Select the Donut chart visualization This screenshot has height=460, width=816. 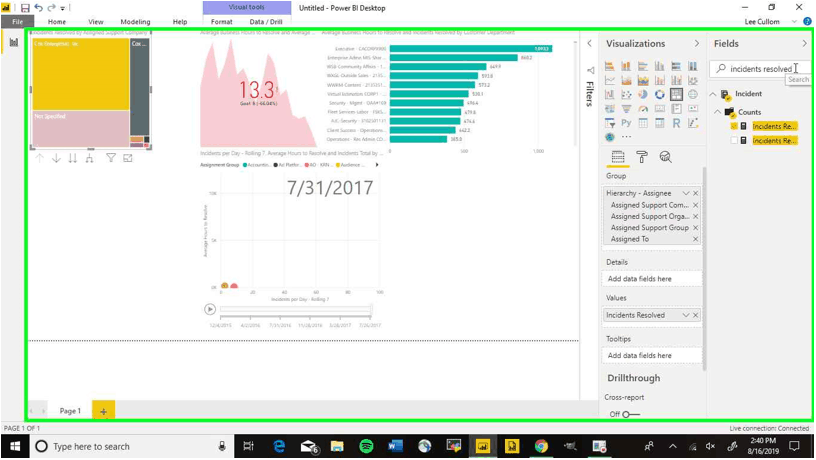[659, 94]
